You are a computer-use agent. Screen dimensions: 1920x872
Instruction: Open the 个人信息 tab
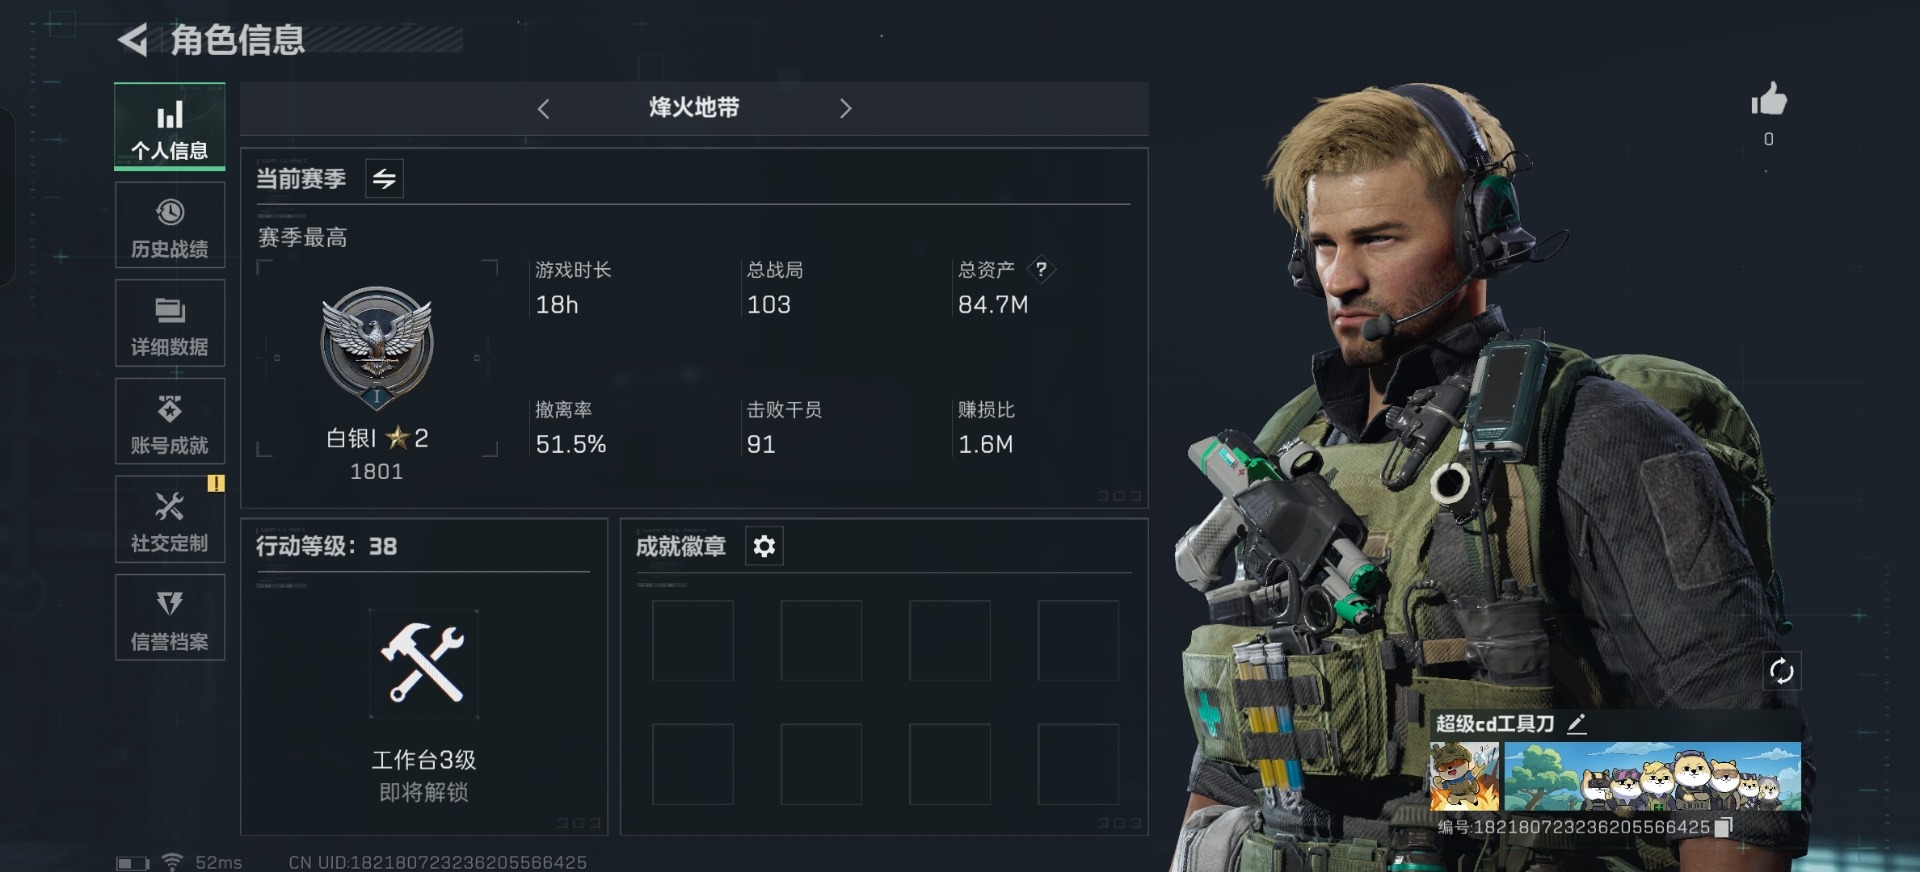(169, 127)
